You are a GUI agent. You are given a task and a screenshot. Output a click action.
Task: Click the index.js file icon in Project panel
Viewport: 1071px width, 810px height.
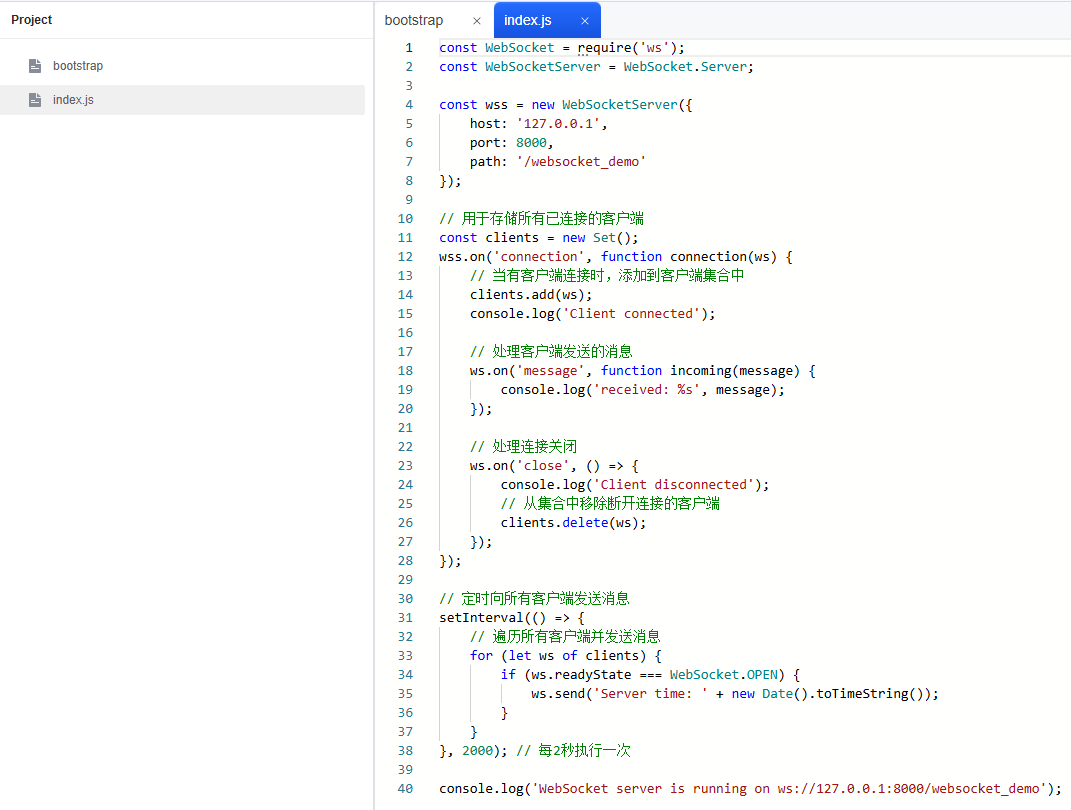[35, 100]
